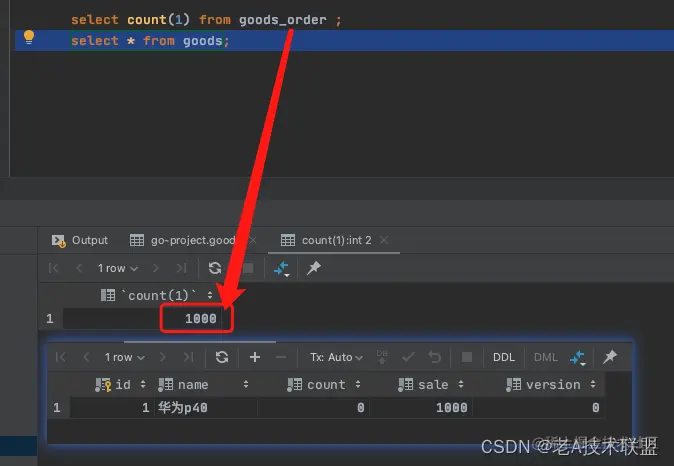This screenshot has height=466, width=674.
Task: Click the stop square next to DDL
Action: 467,357
